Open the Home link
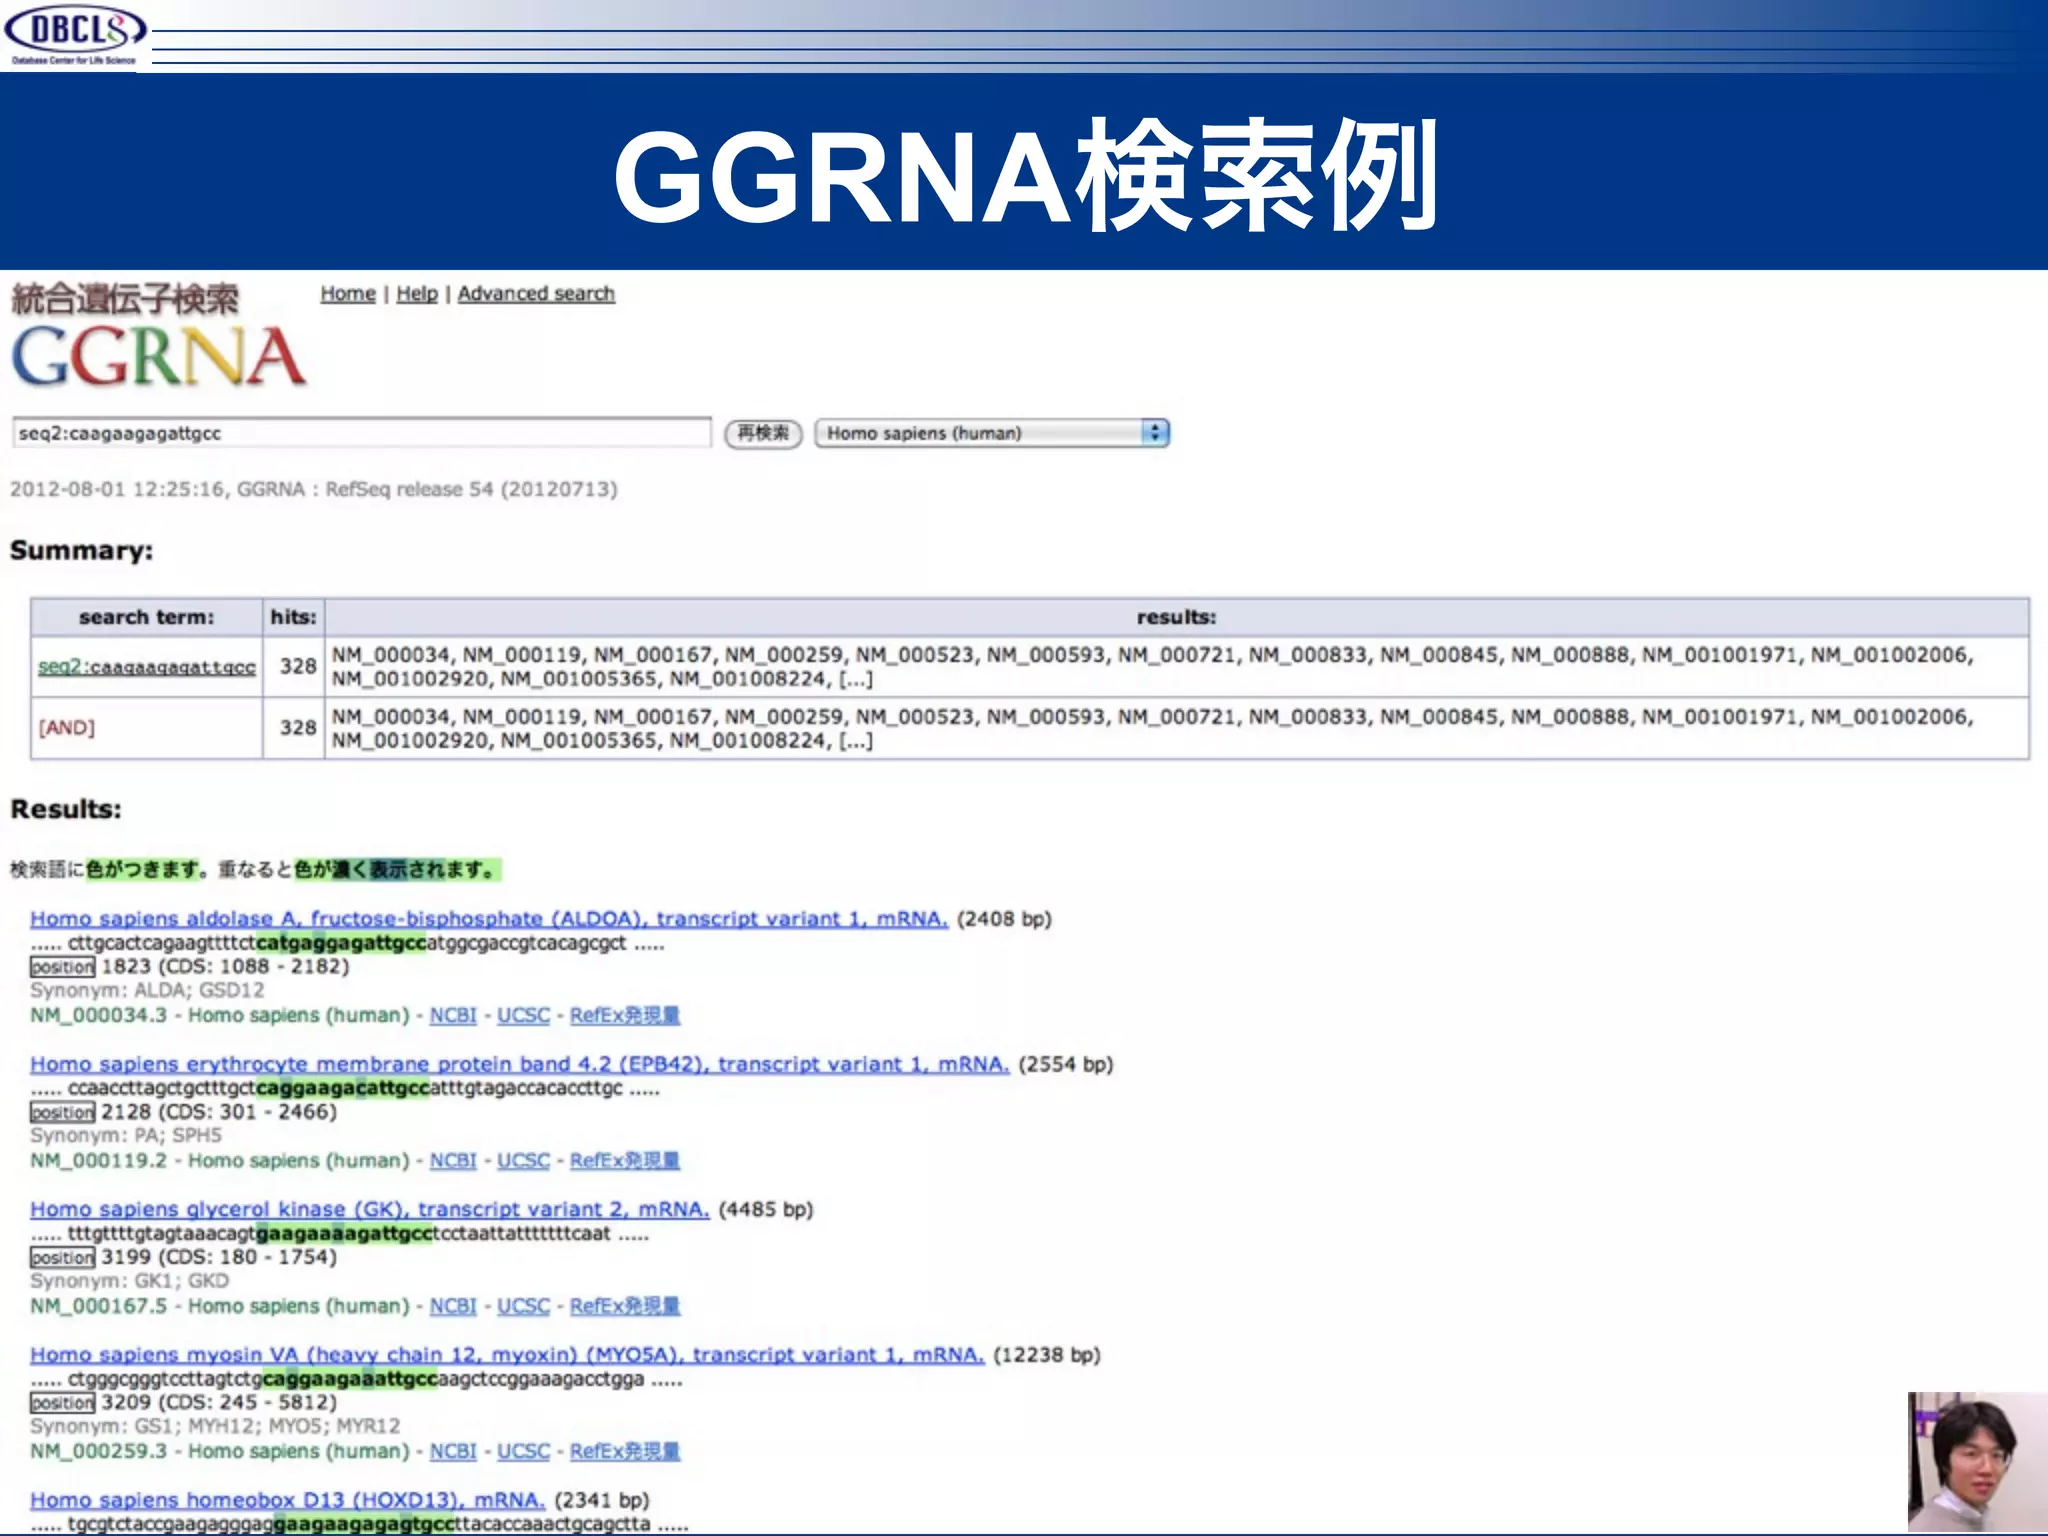Image resolution: width=2048 pixels, height=1536 pixels. [x=348, y=294]
